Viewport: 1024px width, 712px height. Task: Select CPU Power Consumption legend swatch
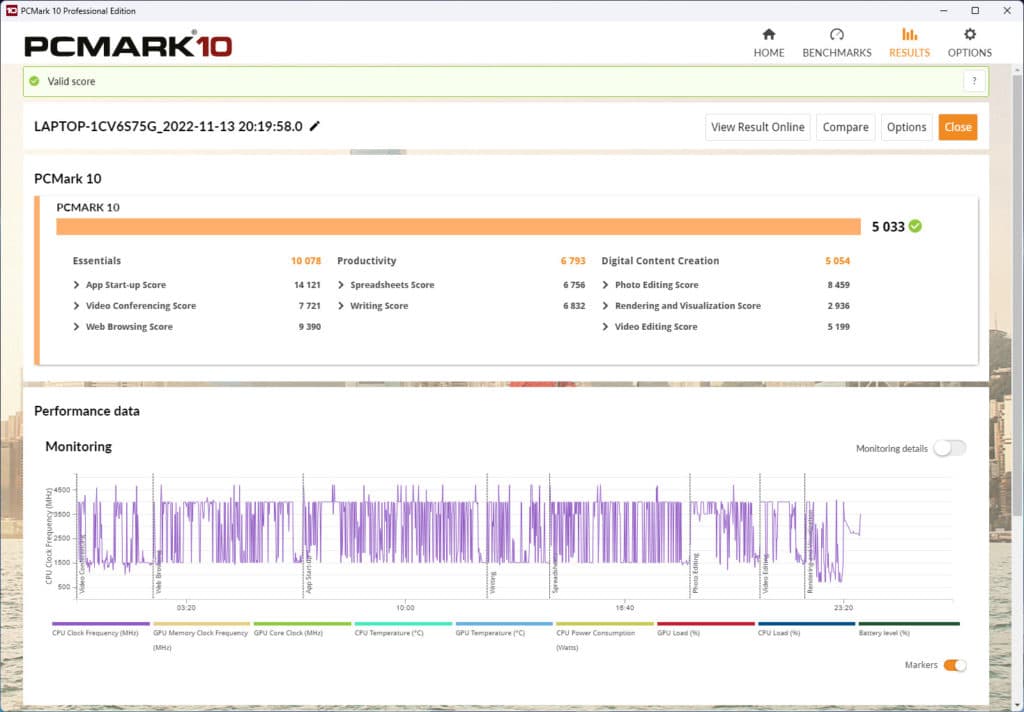(605, 624)
